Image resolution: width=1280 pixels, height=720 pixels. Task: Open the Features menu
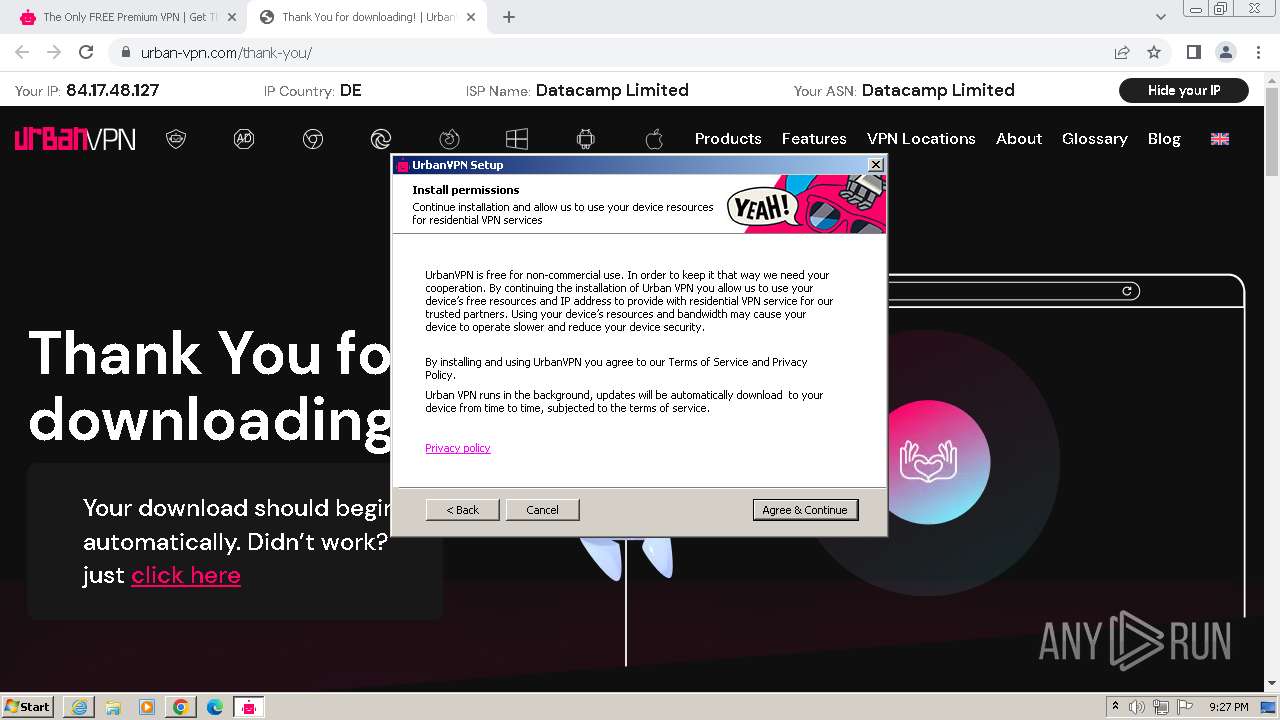click(x=814, y=139)
